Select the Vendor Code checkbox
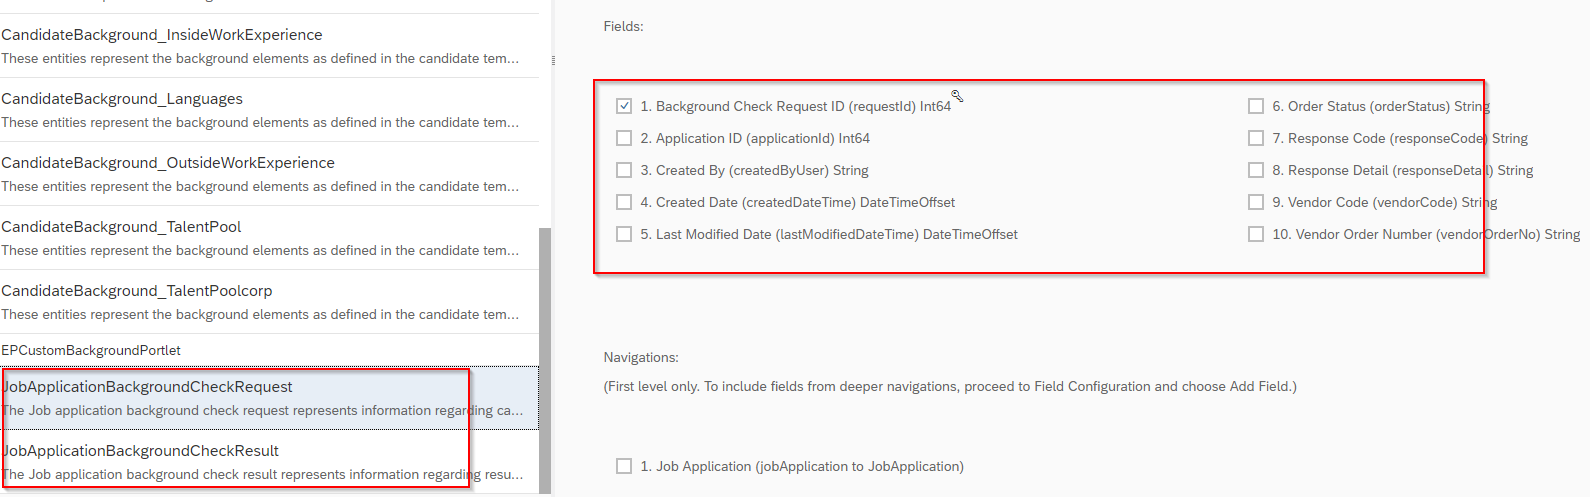The height and width of the screenshot is (499, 1590). point(1256,202)
